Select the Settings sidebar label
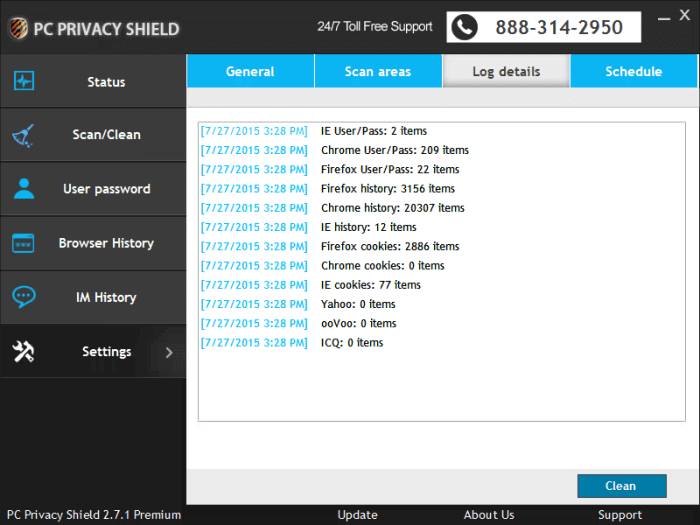 (107, 352)
